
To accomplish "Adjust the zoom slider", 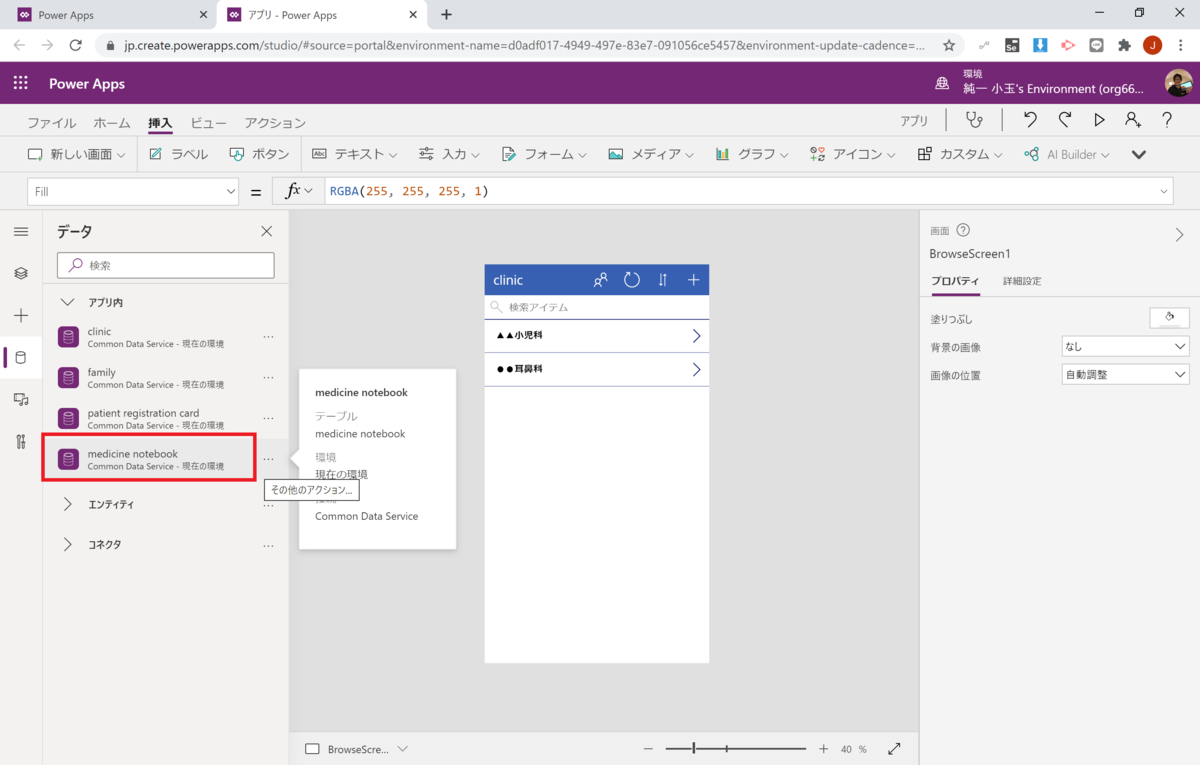I will pos(736,748).
